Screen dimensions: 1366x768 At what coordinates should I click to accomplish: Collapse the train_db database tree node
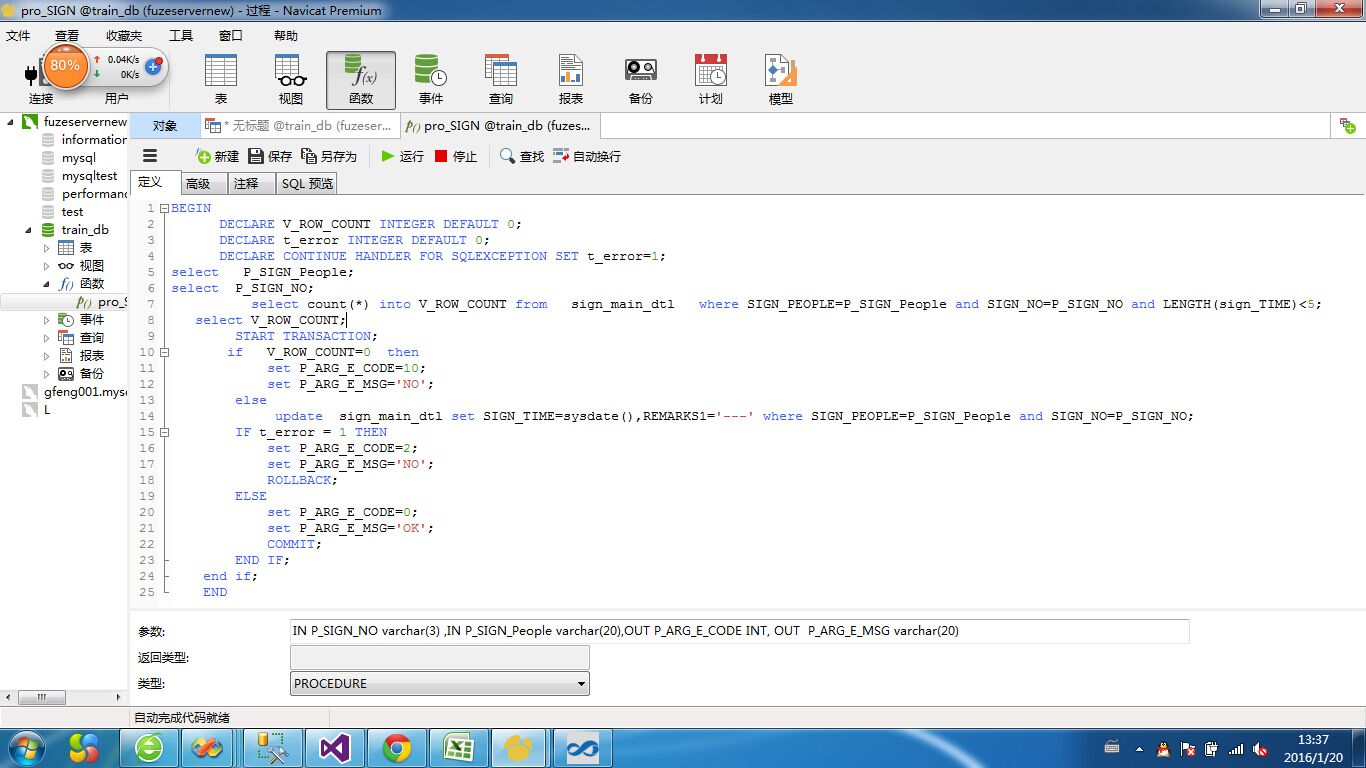click(29, 230)
